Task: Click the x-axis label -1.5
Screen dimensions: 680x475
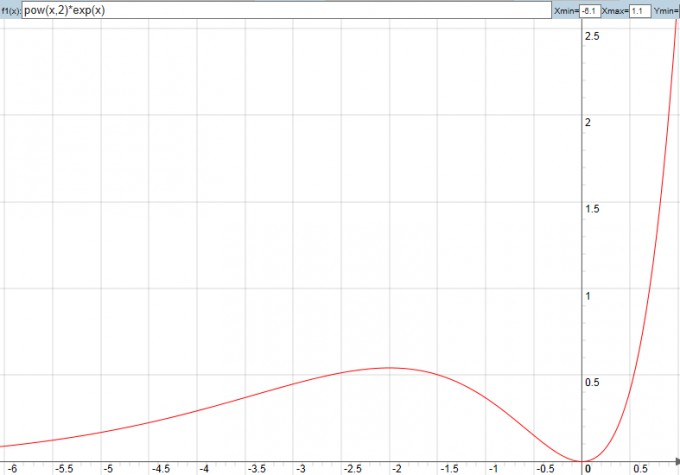Action: click(x=449, y=469)
